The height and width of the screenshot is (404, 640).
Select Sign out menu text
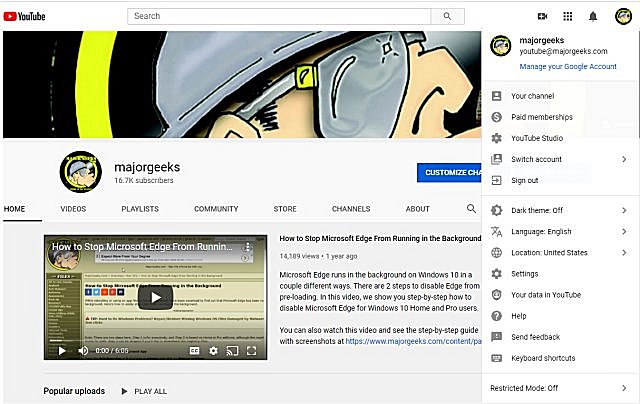(x=524, y=180)
